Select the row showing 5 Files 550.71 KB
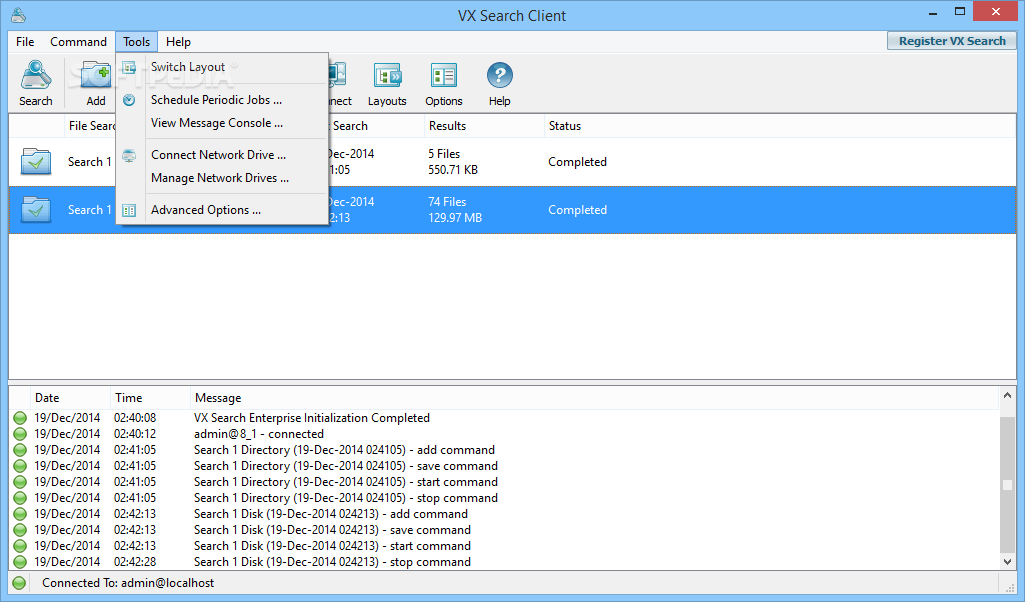The width and height of the screenshot is (1025, 602). tap(512, 161)
